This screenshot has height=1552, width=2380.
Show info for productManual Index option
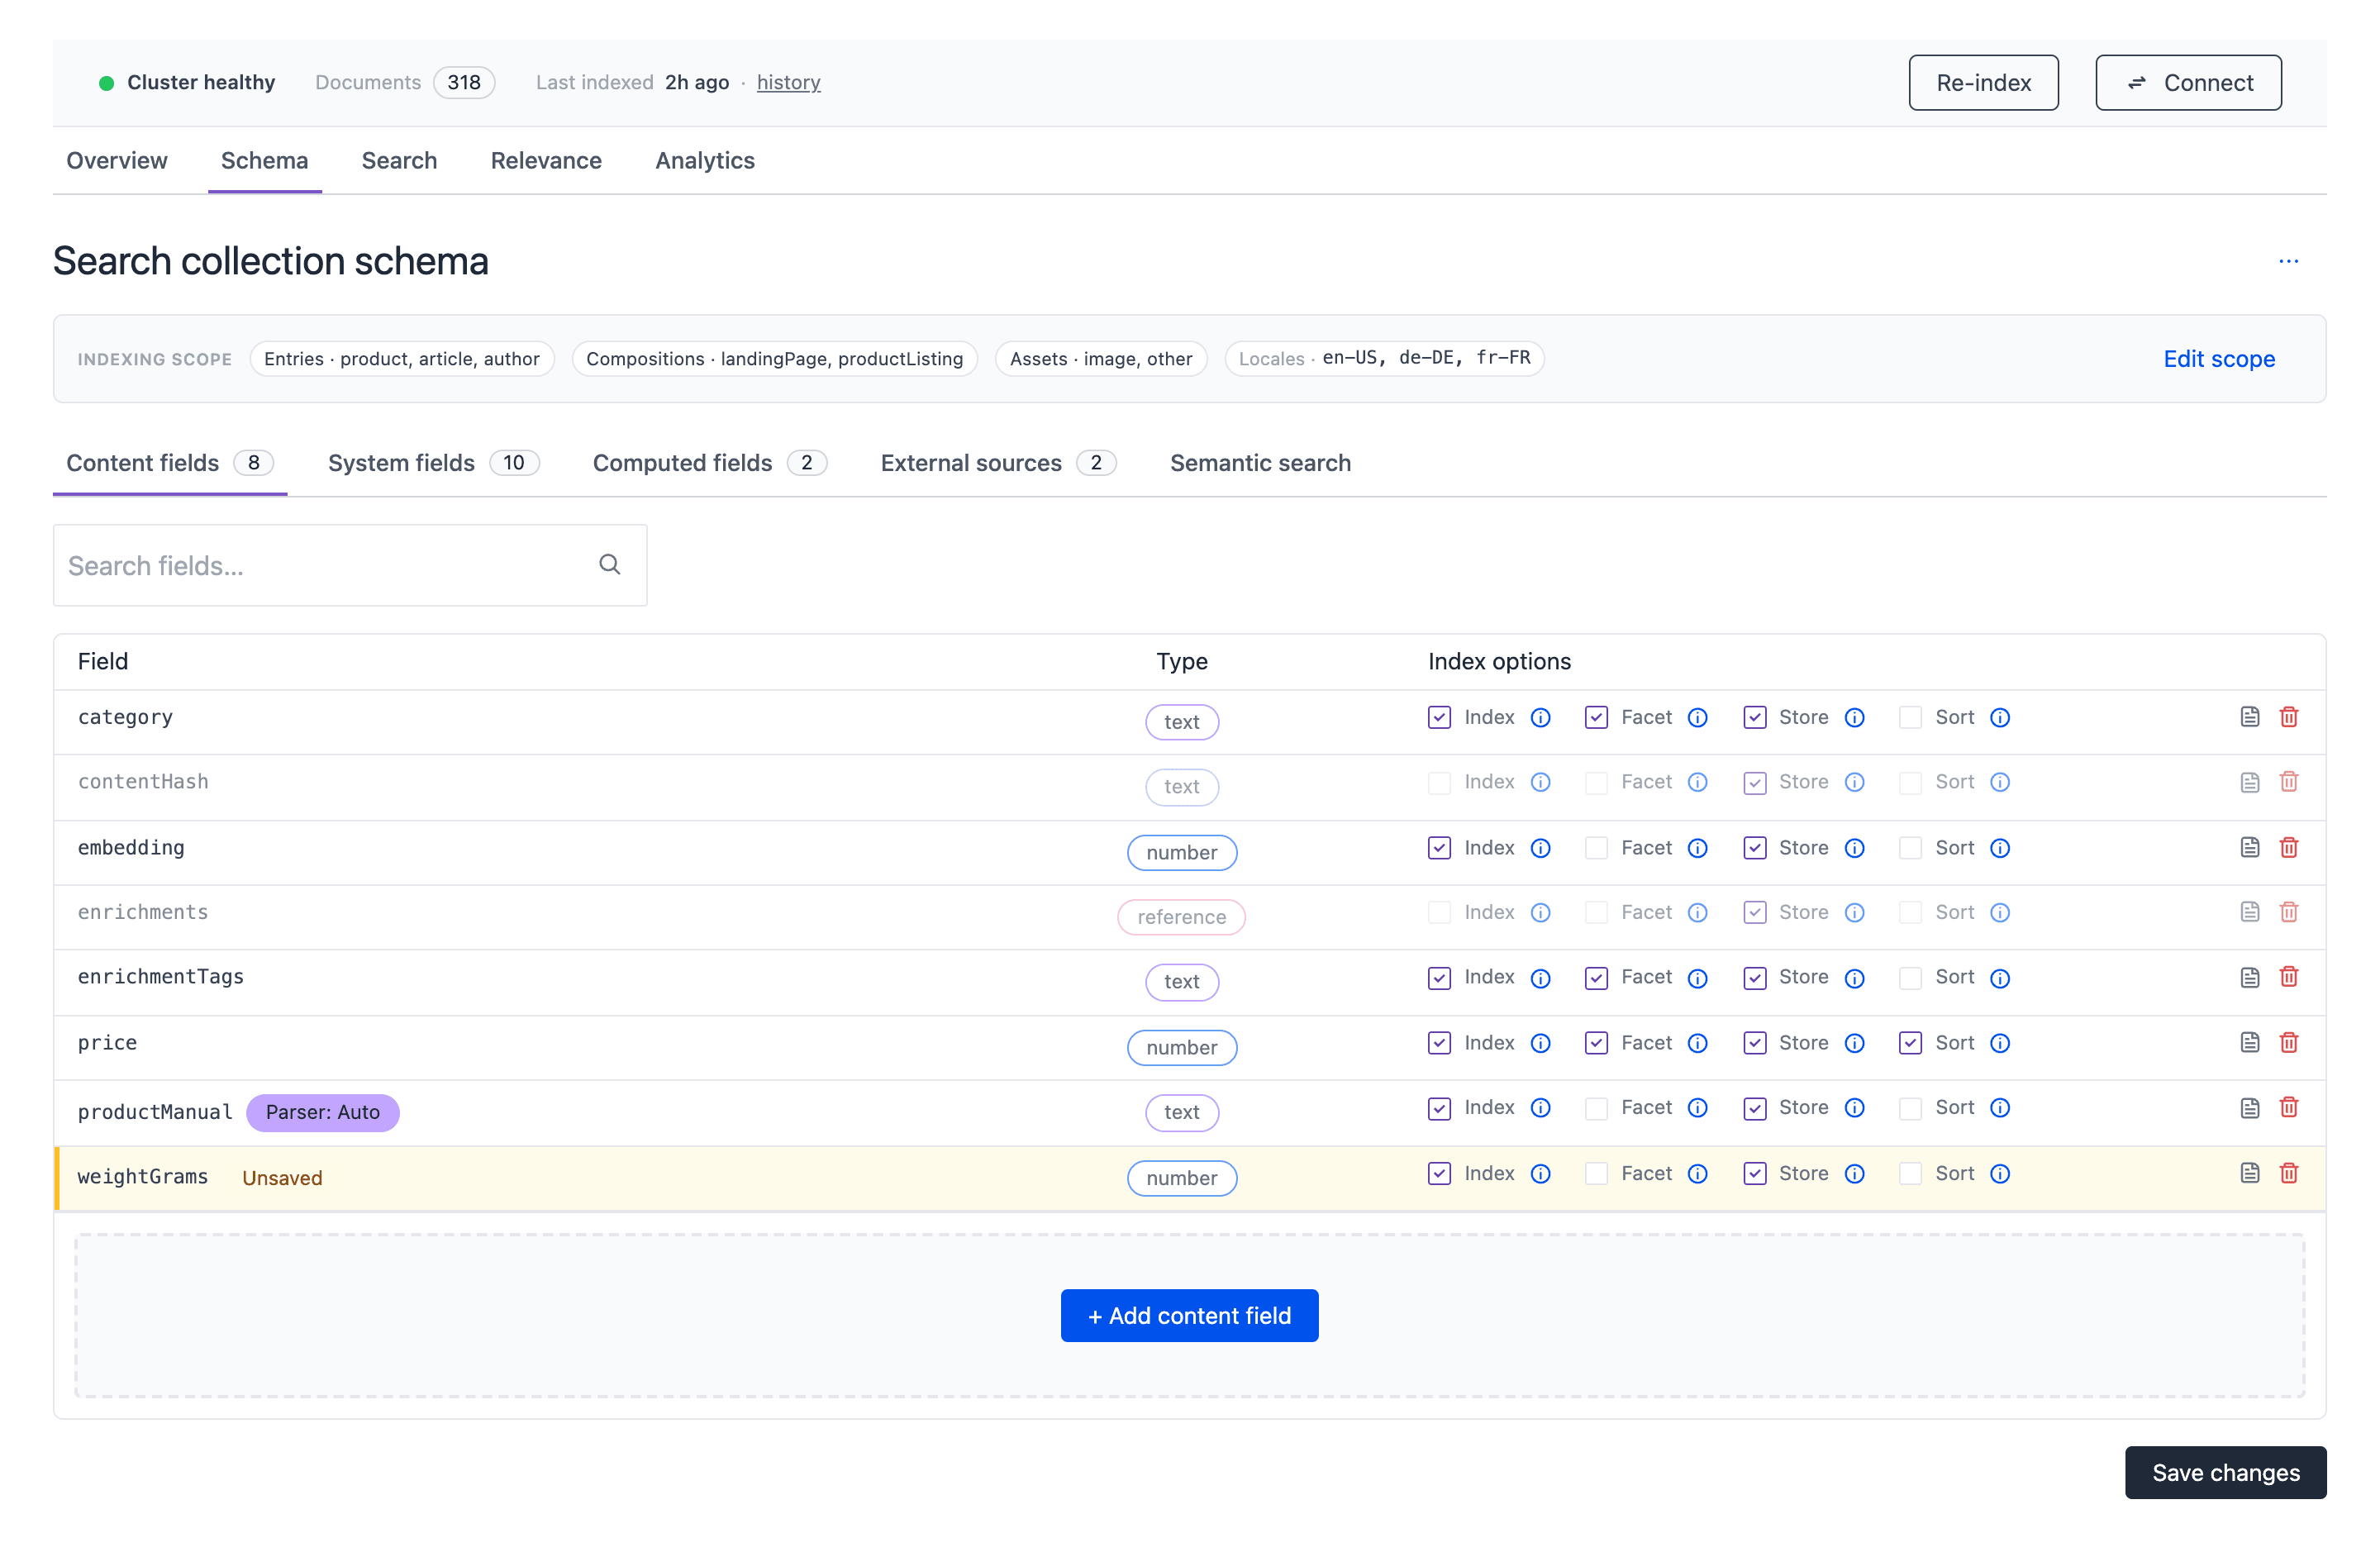[x=1541, y=1108]
